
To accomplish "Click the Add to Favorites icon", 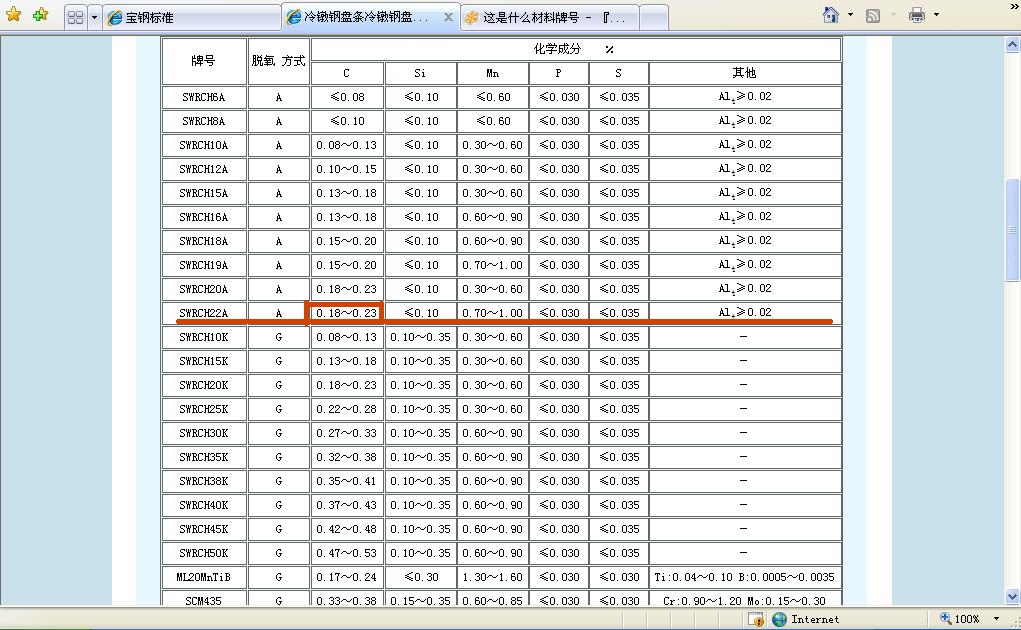I will [x=40, y=14].
